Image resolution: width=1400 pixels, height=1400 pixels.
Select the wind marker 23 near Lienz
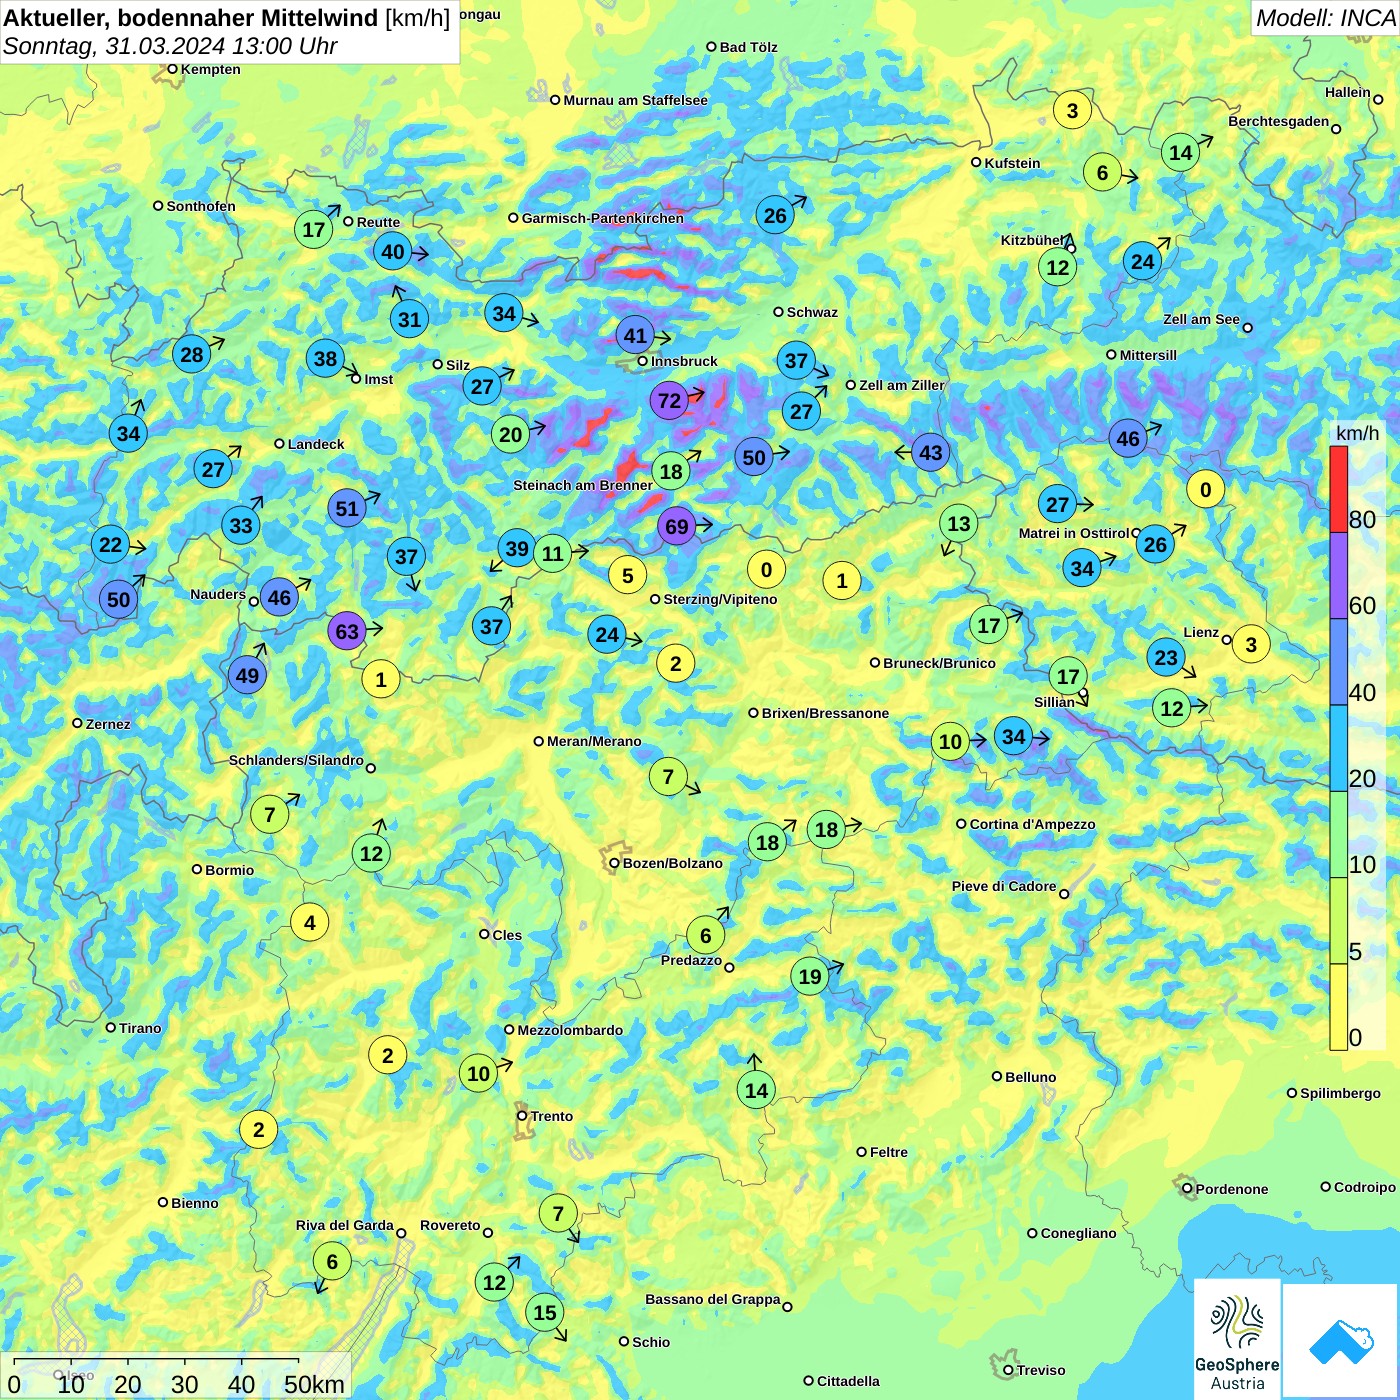tap(1166, 657)
